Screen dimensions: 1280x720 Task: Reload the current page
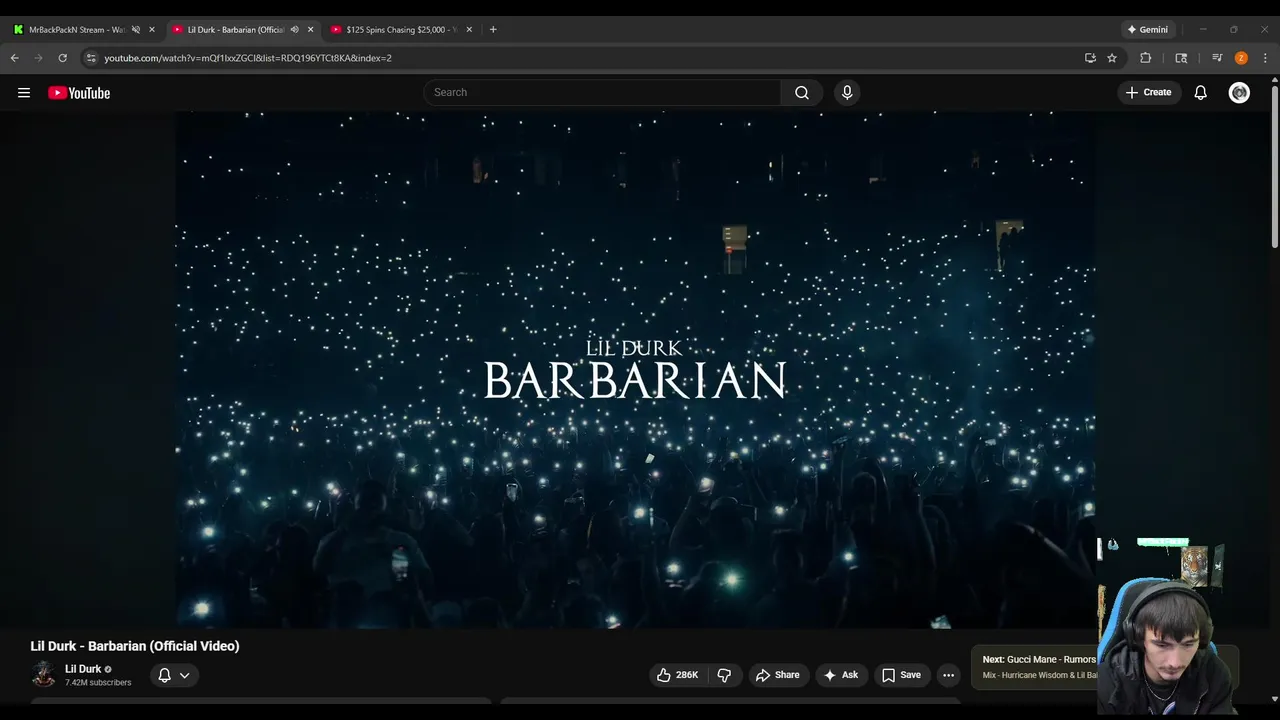[x=62, y=58]
